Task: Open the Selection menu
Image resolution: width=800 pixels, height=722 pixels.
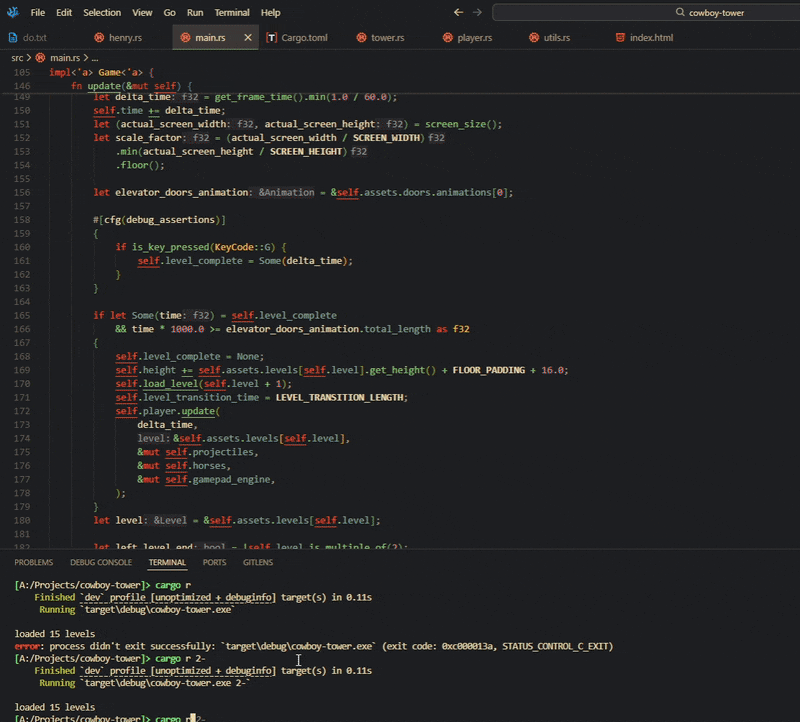Action: point(102,12)
